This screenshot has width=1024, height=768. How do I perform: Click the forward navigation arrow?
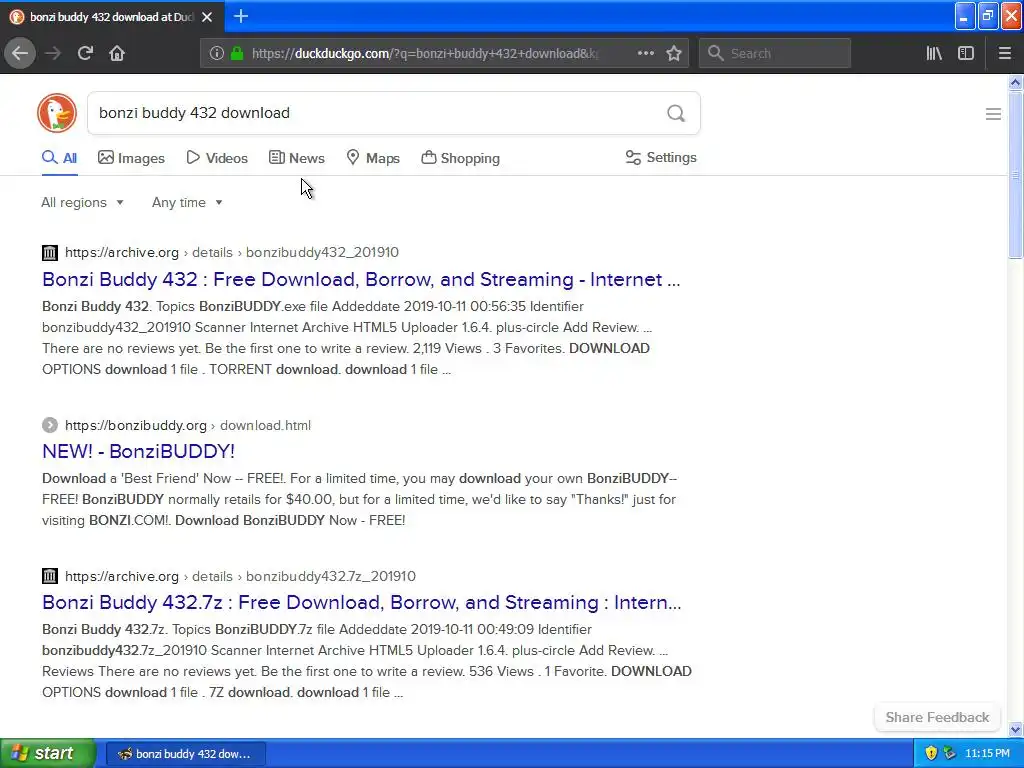(x=53, y=53)
